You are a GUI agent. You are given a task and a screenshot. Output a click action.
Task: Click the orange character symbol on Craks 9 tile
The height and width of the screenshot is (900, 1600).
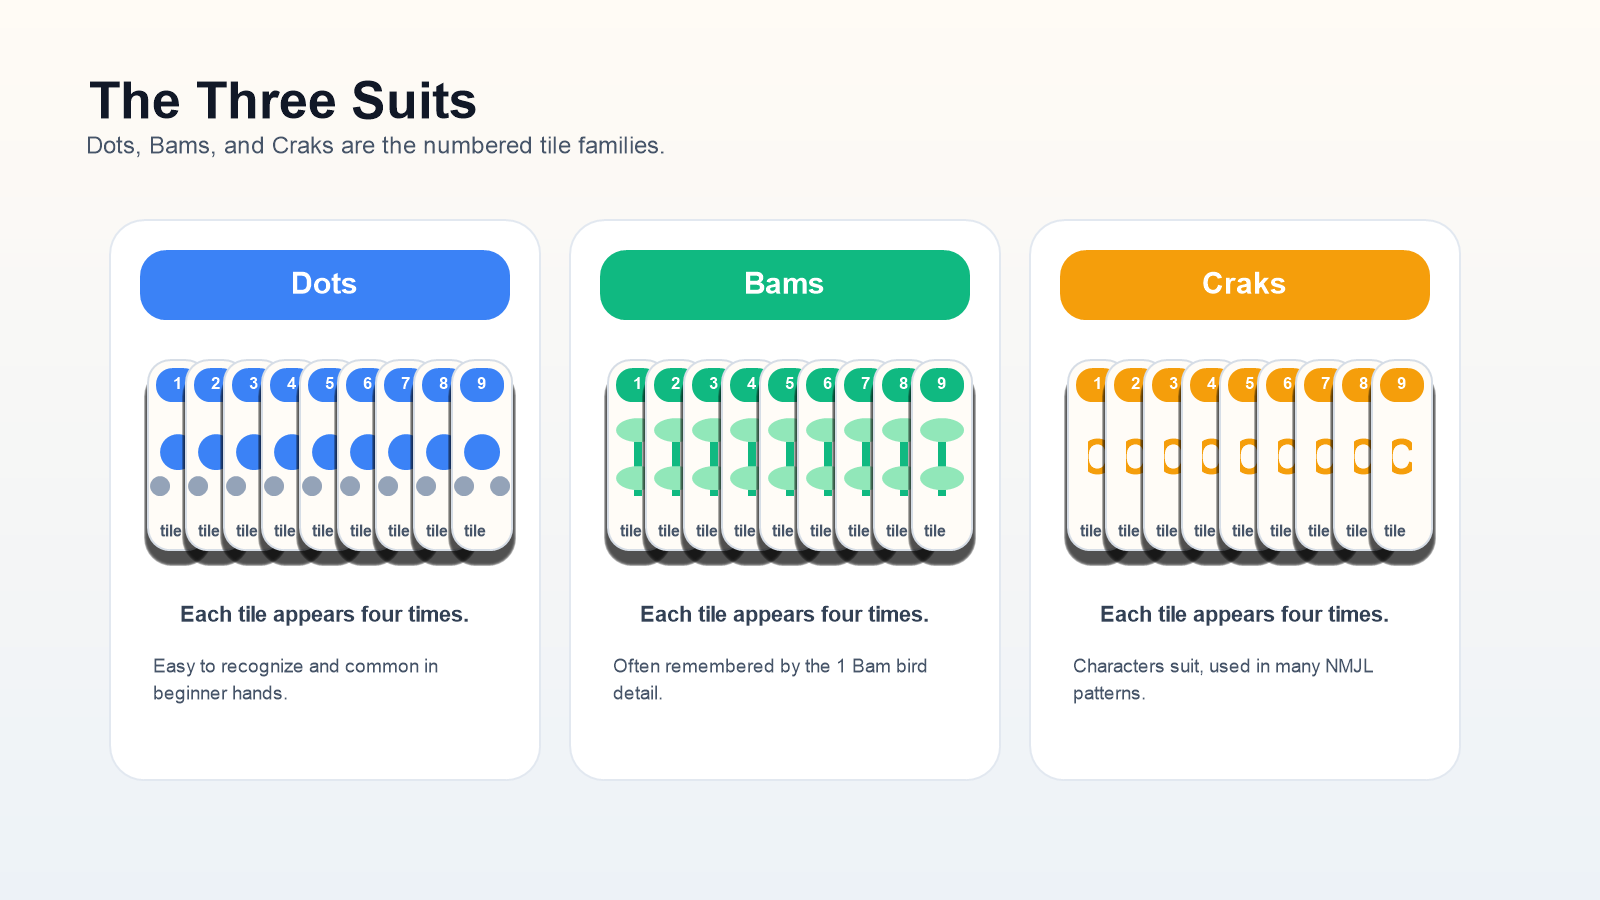point(1402,457)
